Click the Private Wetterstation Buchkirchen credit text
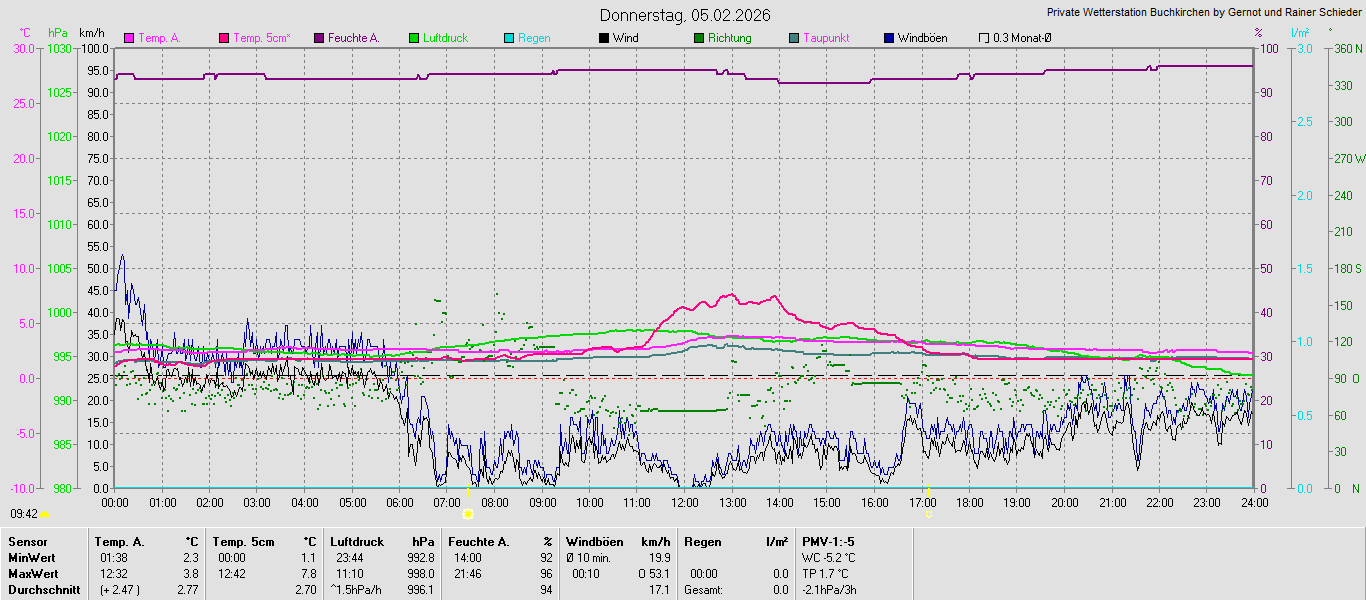1366x600 pixels. (1203, 12)
